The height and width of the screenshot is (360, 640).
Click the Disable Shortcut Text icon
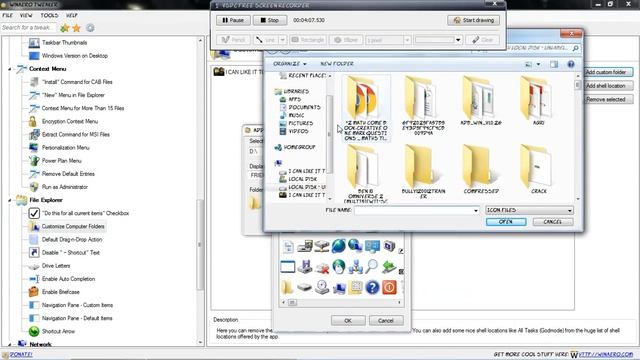tap(34, 253)
